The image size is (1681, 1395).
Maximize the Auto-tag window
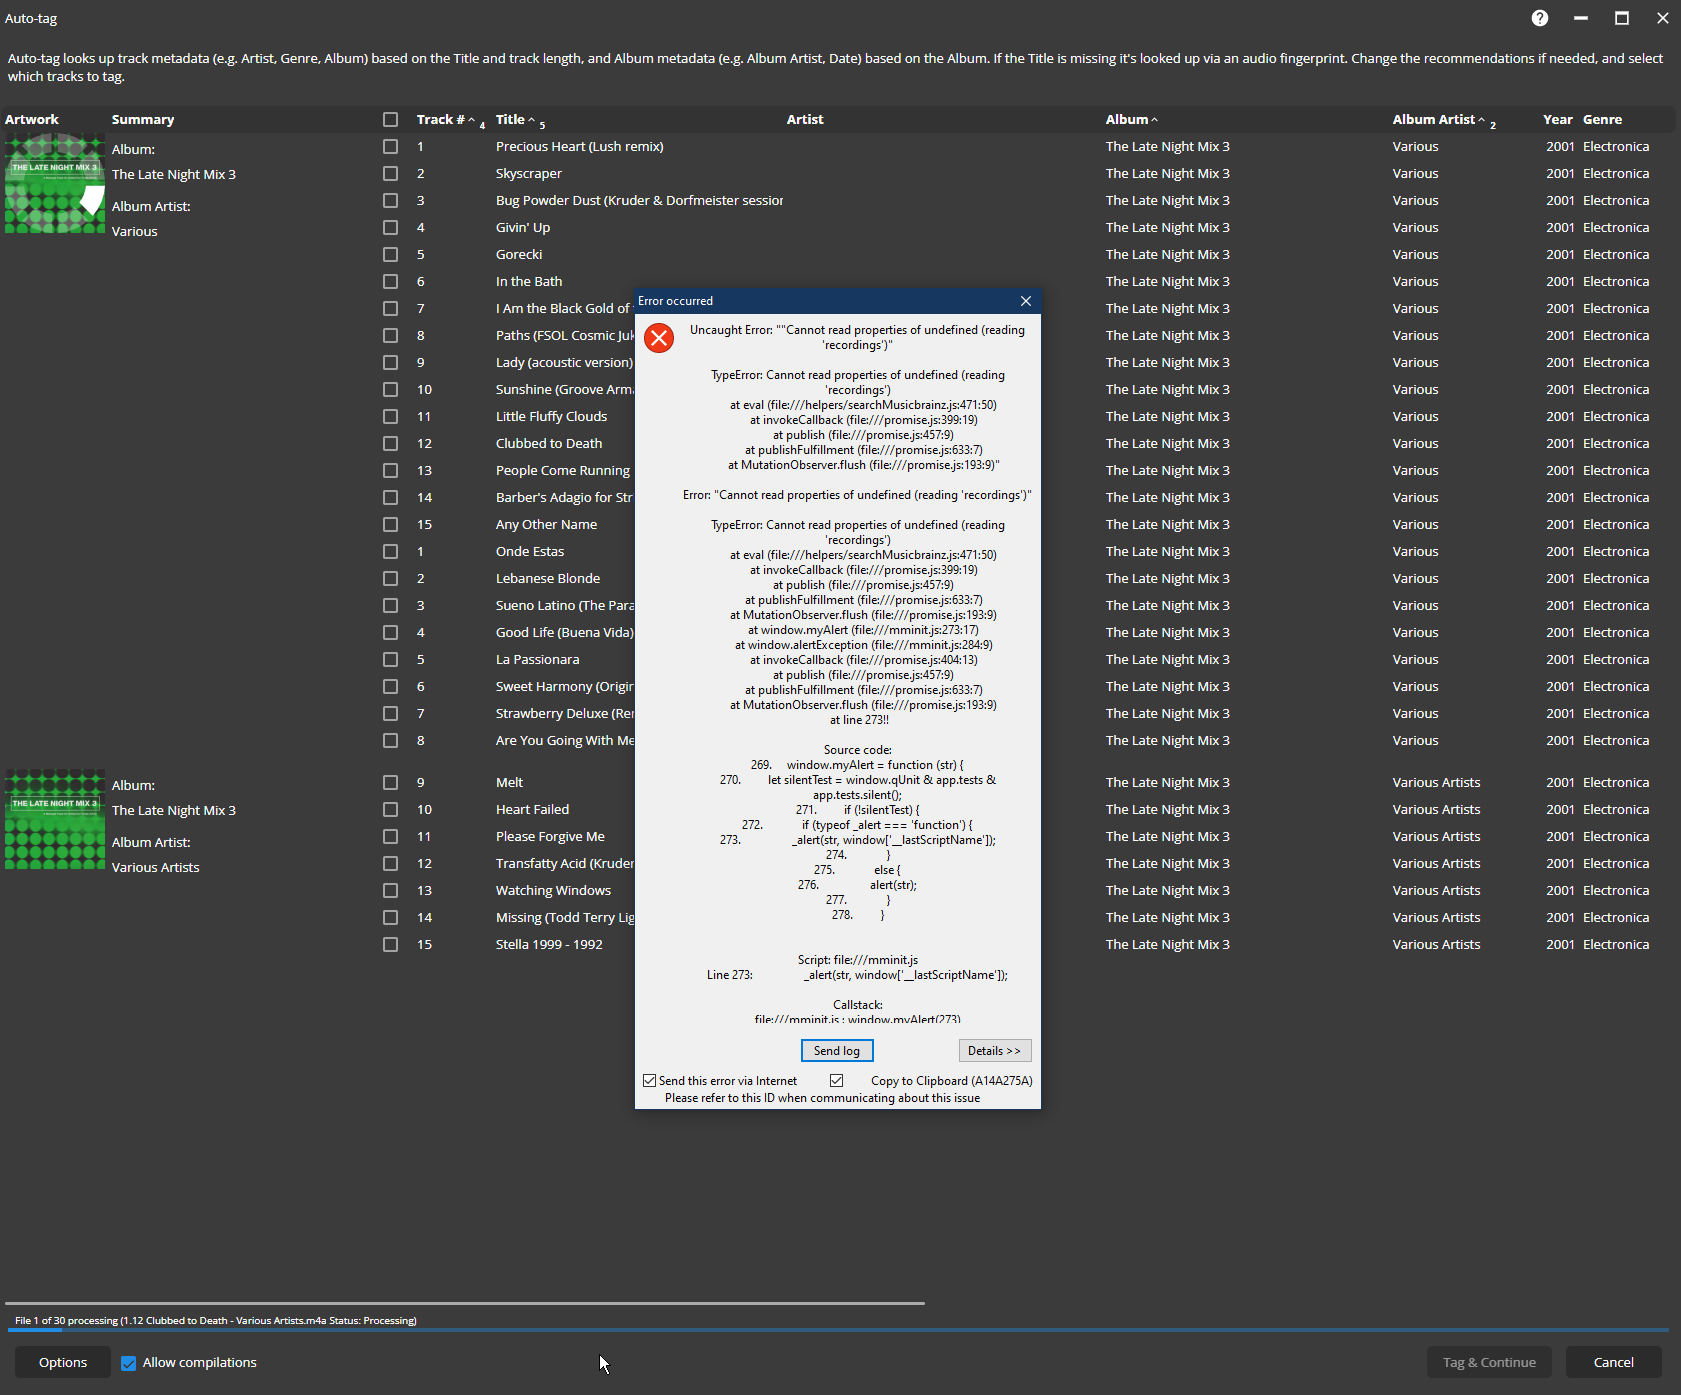1622,18
